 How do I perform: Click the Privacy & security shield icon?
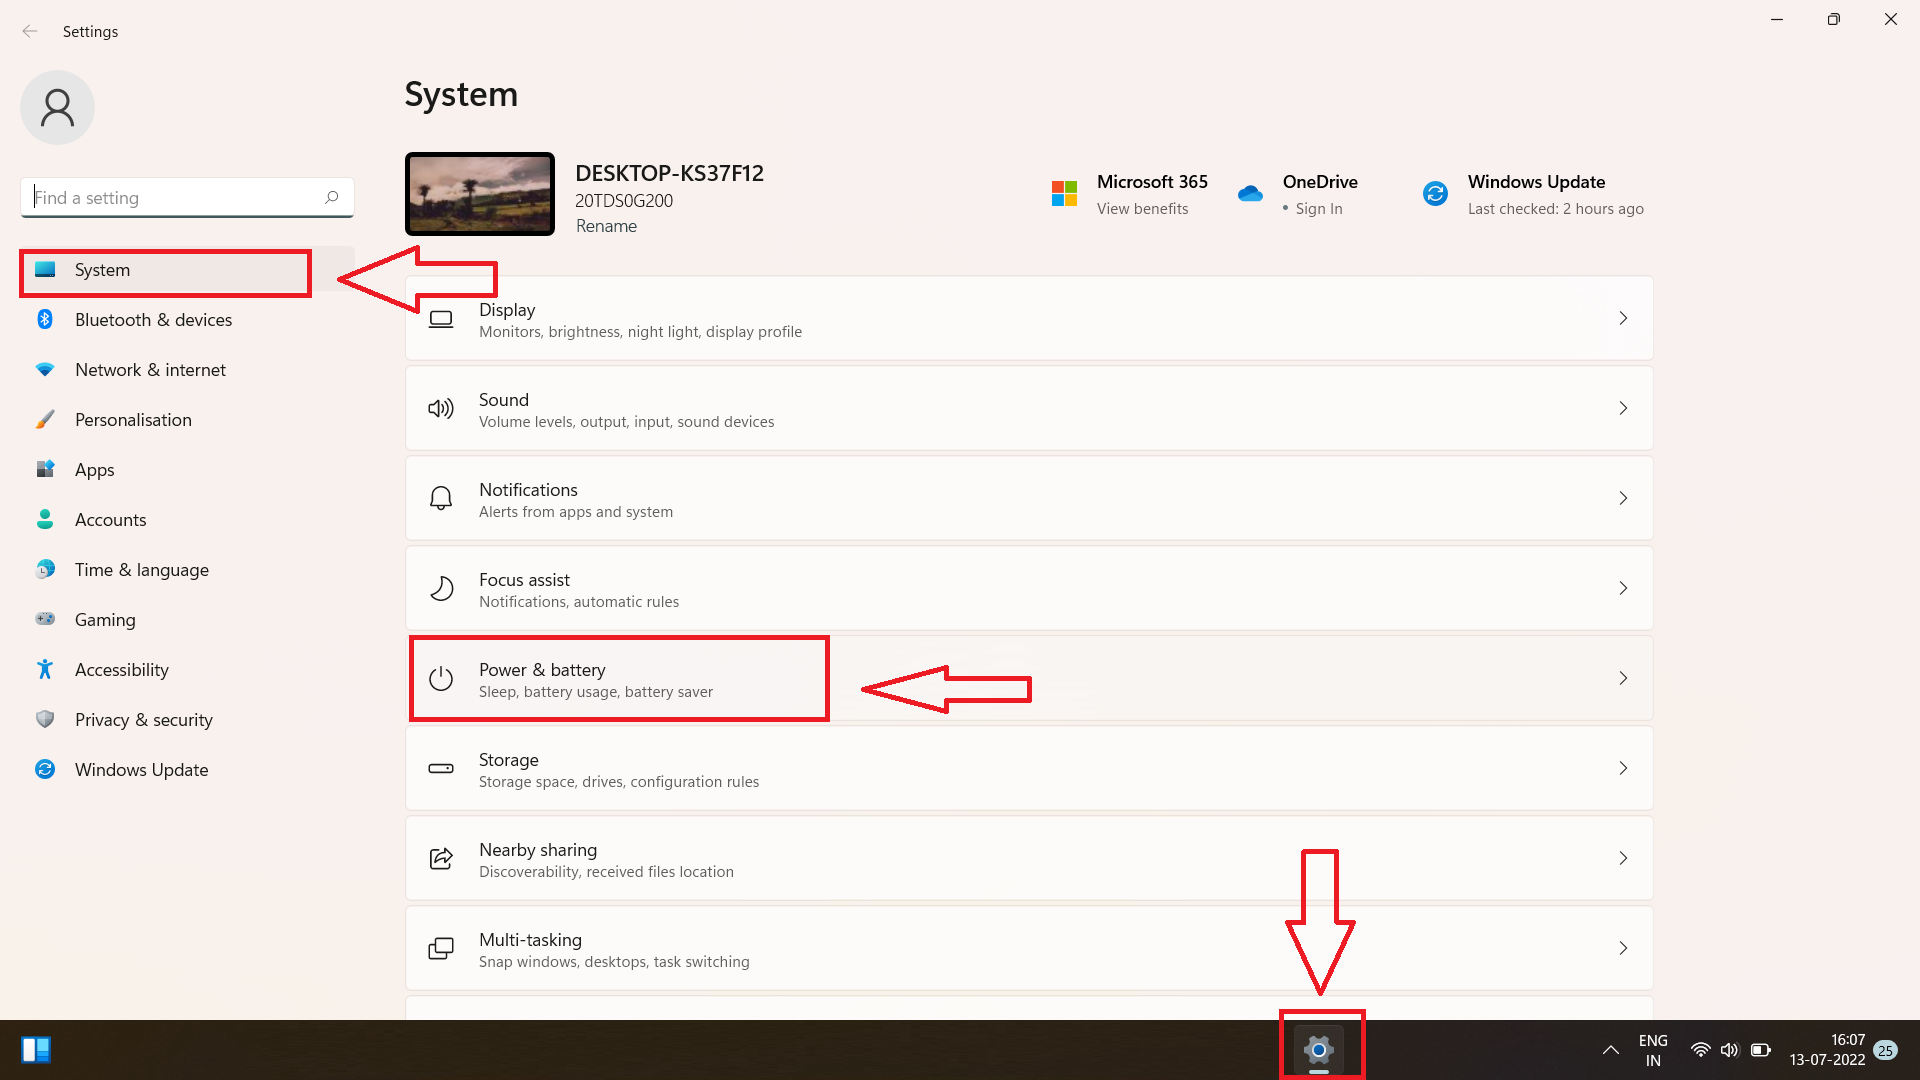45,720
